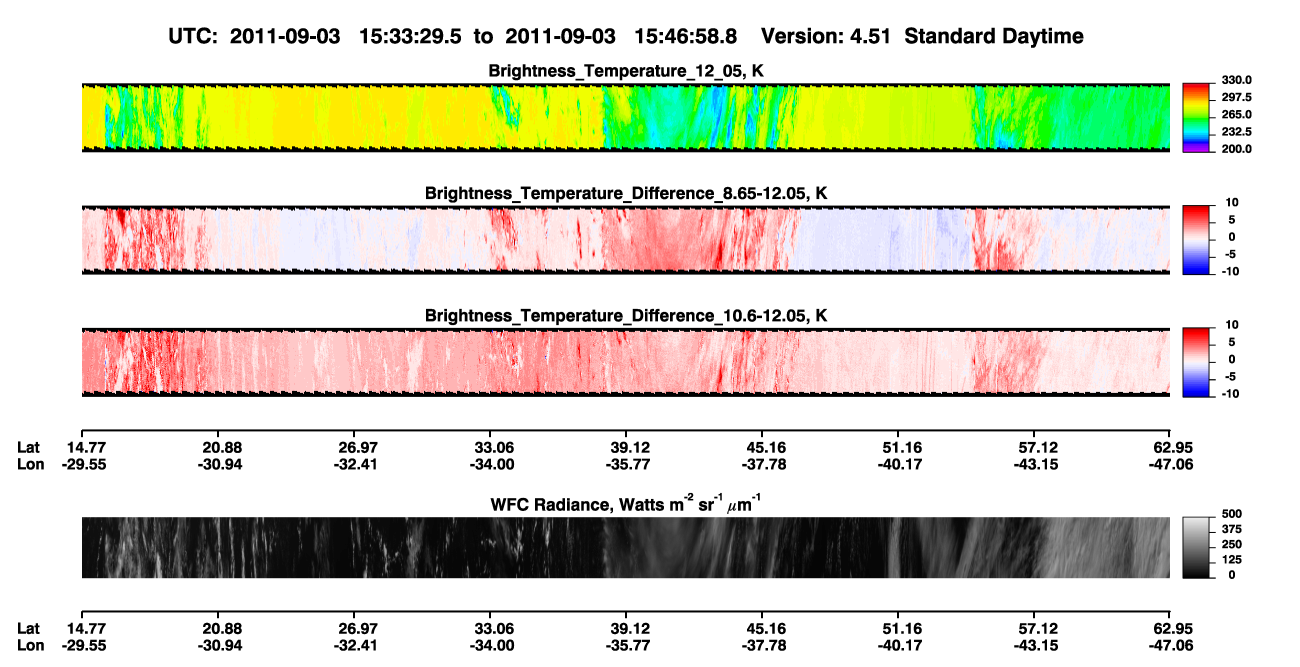Image resolution: width=1300 pixels, height=667 pixels.
Task: Click latitude '14.77' under the 10.6-12.05 panel
Action: pyautogui.click(x=86, y=447)
